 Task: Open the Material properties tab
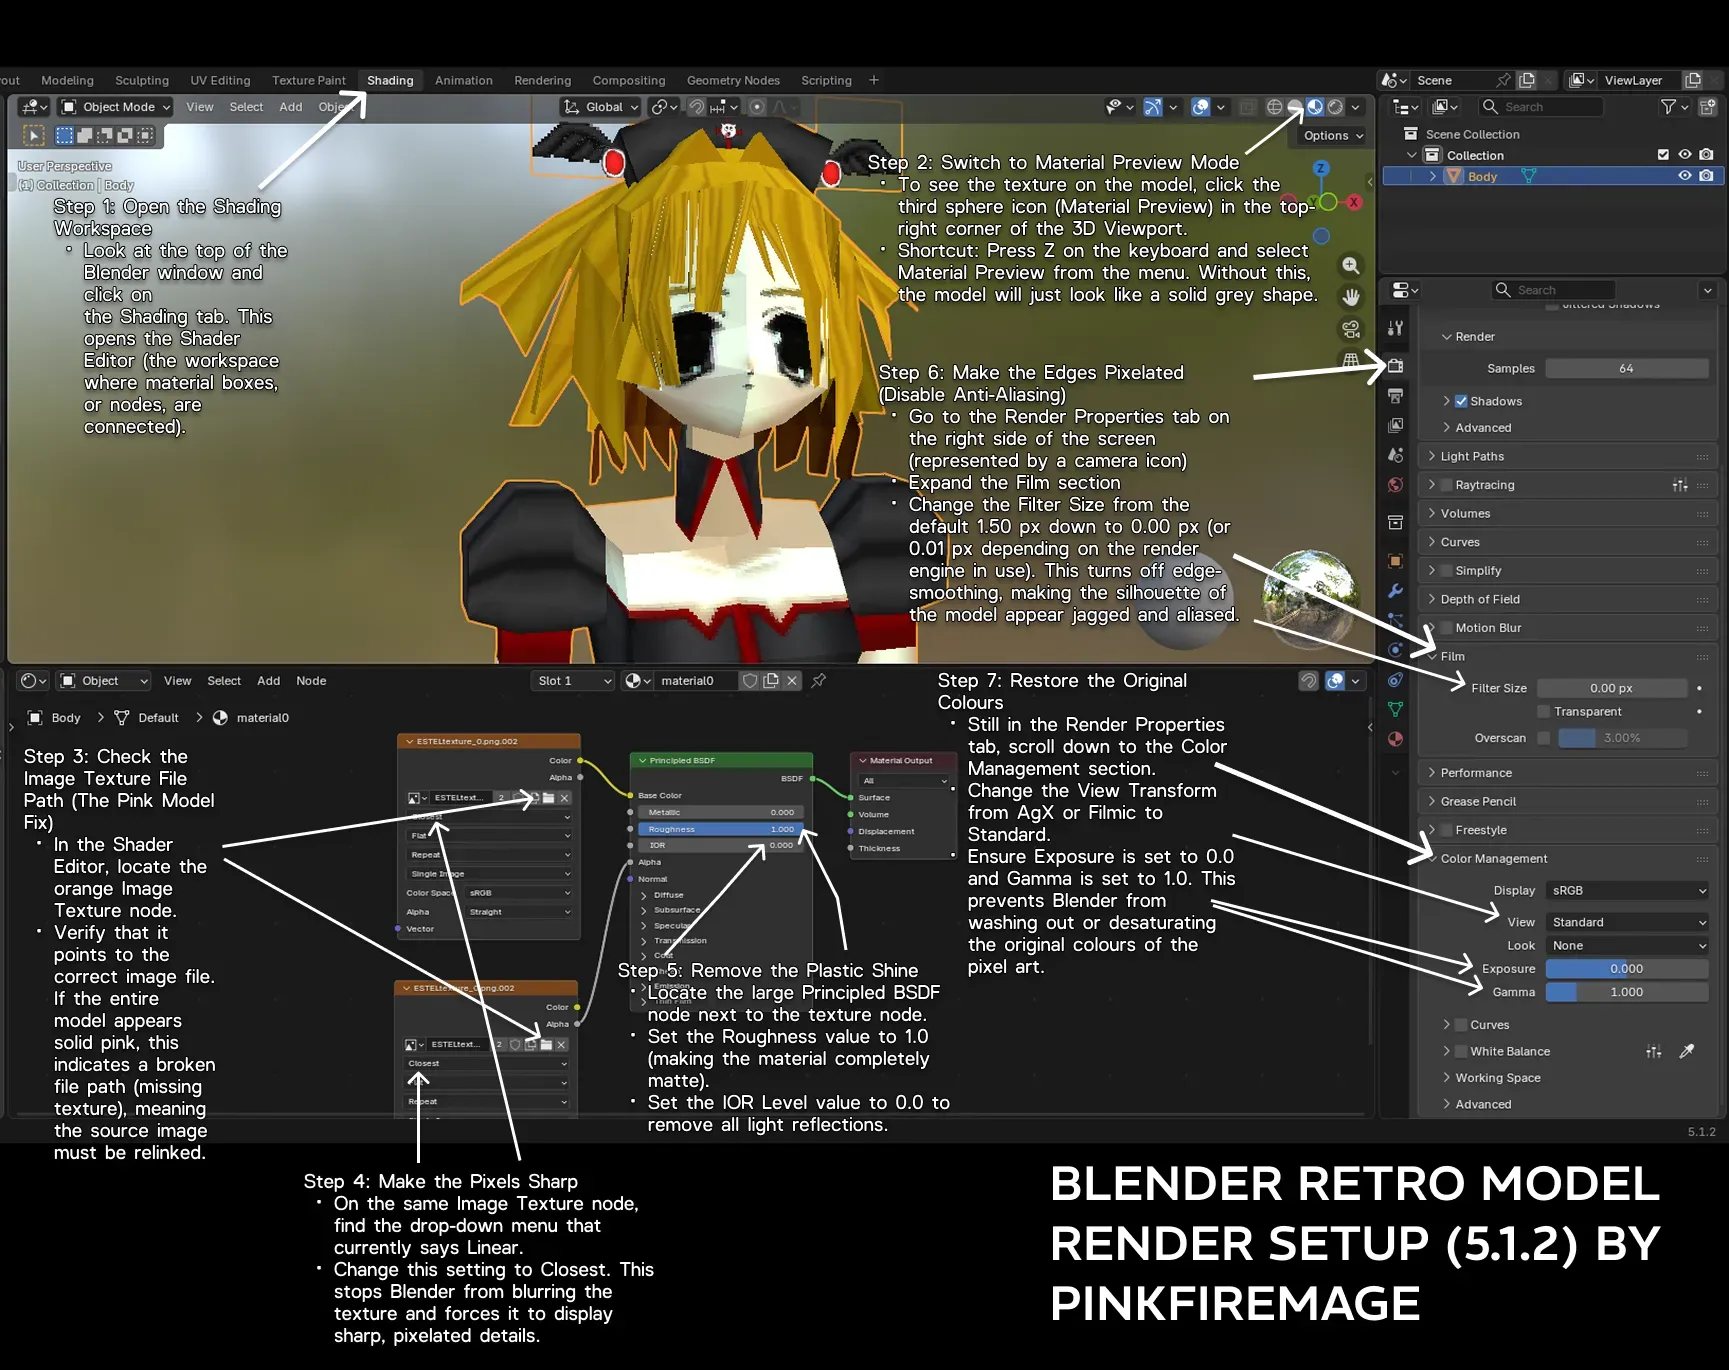[1396, 739]
